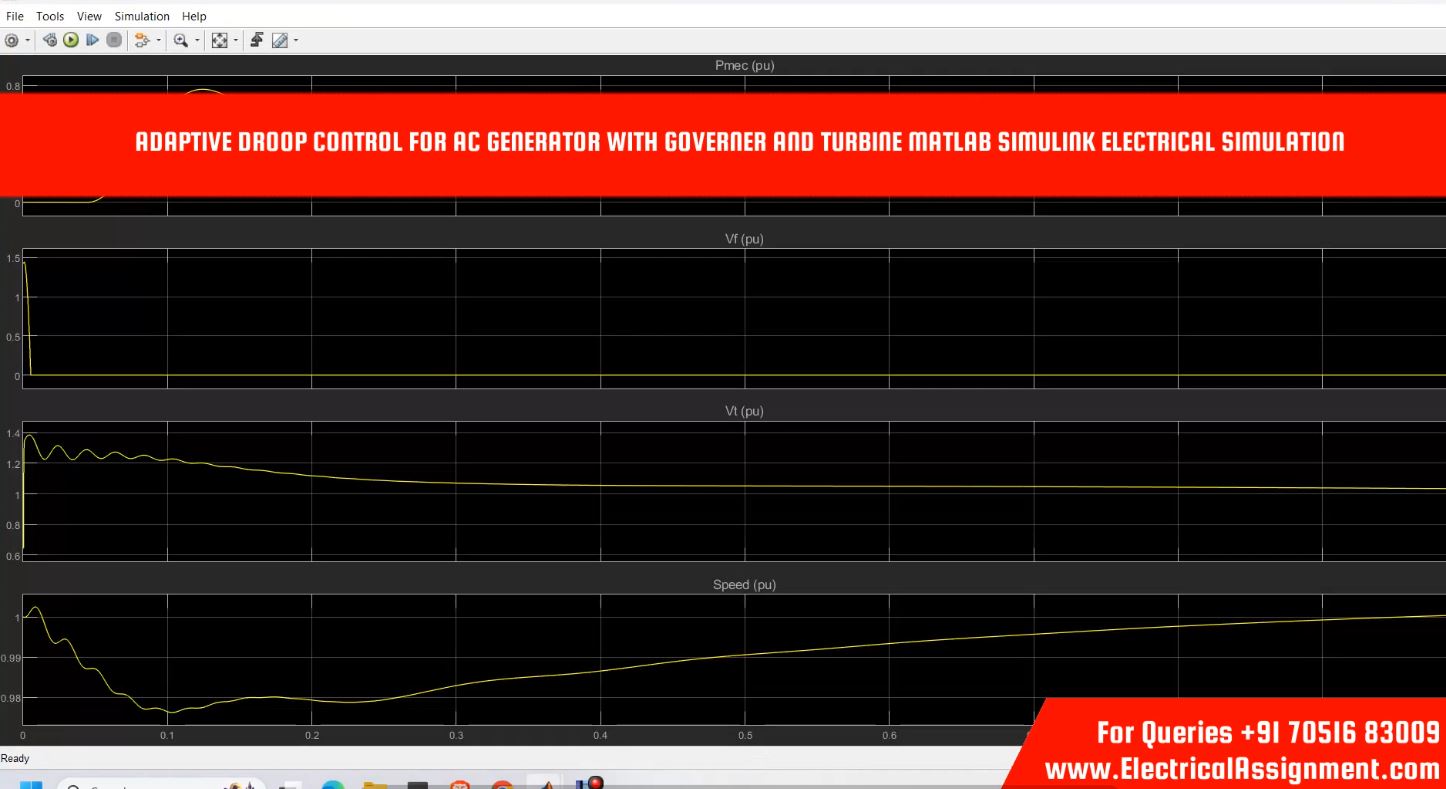Open the Help menu
This screenshot has height=789, width=1446.
click(194, 16)
